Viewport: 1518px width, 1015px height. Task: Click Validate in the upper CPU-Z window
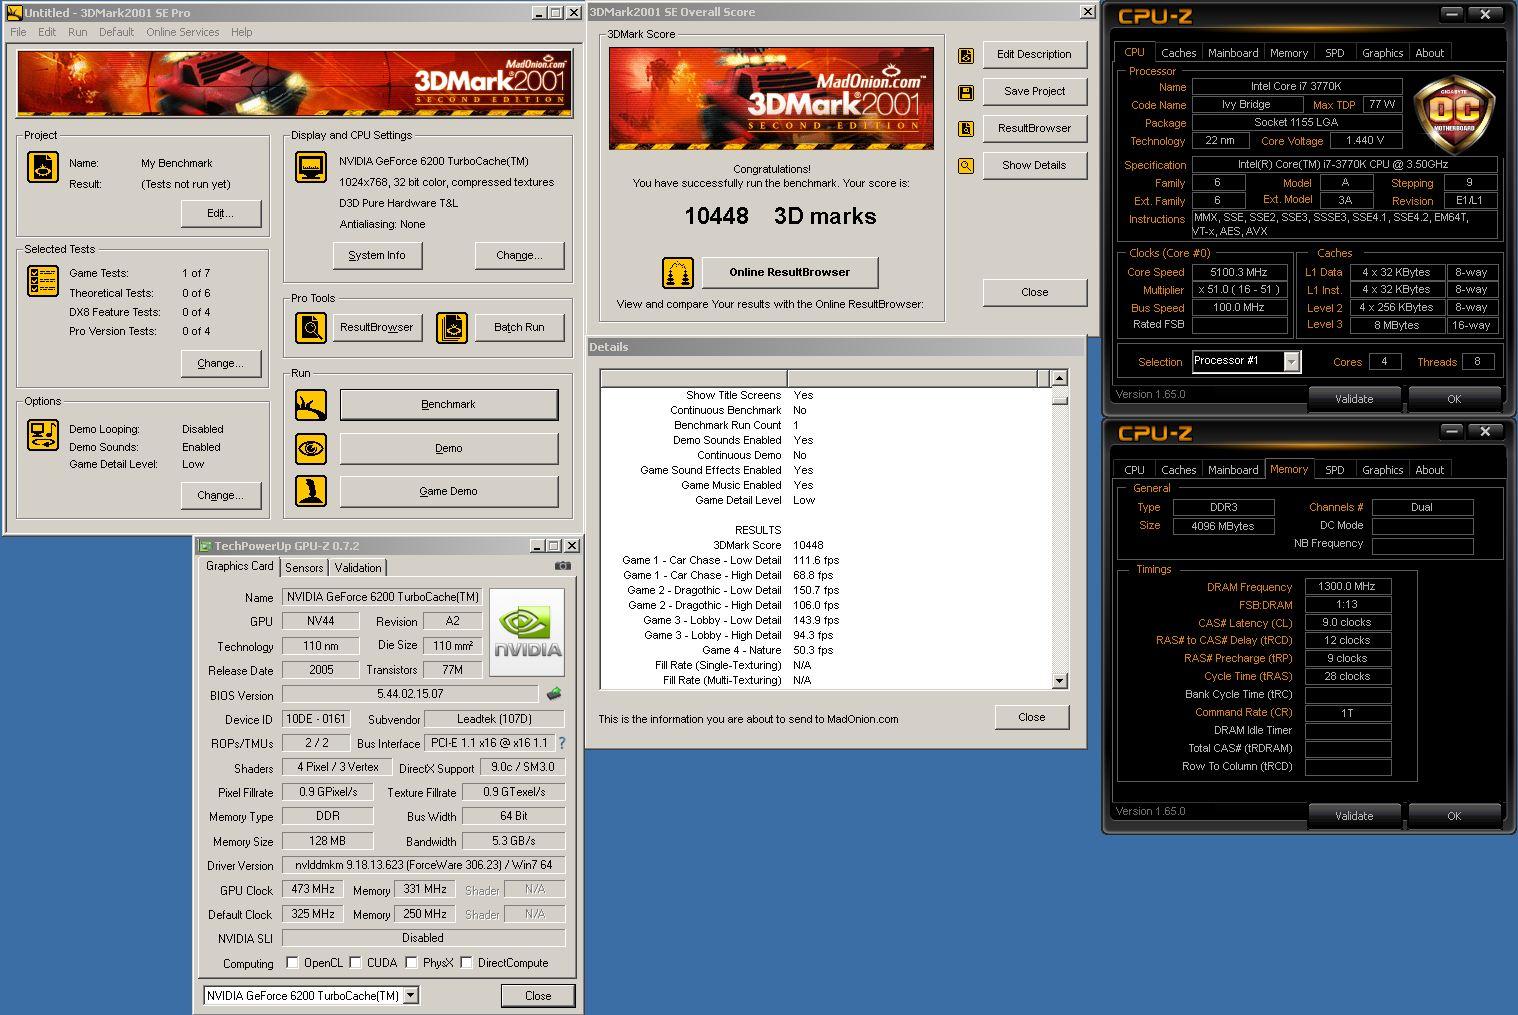point(1354,398)
